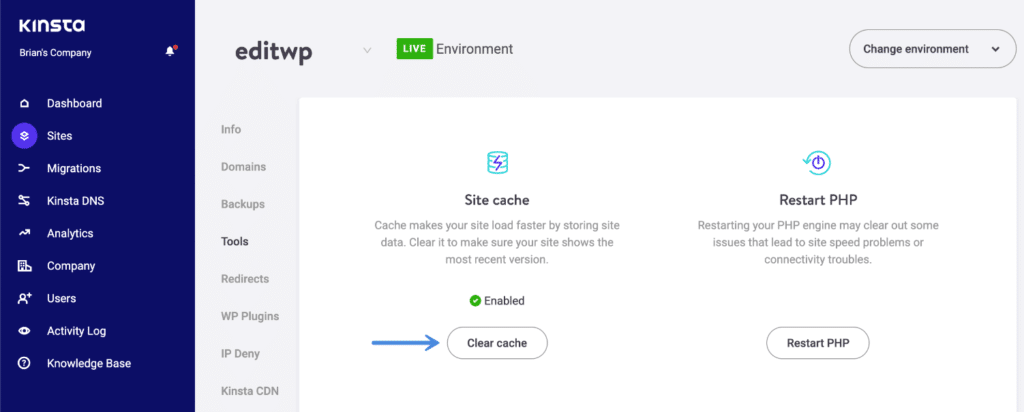Click the Users add-person icon
Image resolution: width=1024 pixels, height=412 pixels.
pyautogui.click(x=24, y=298)
